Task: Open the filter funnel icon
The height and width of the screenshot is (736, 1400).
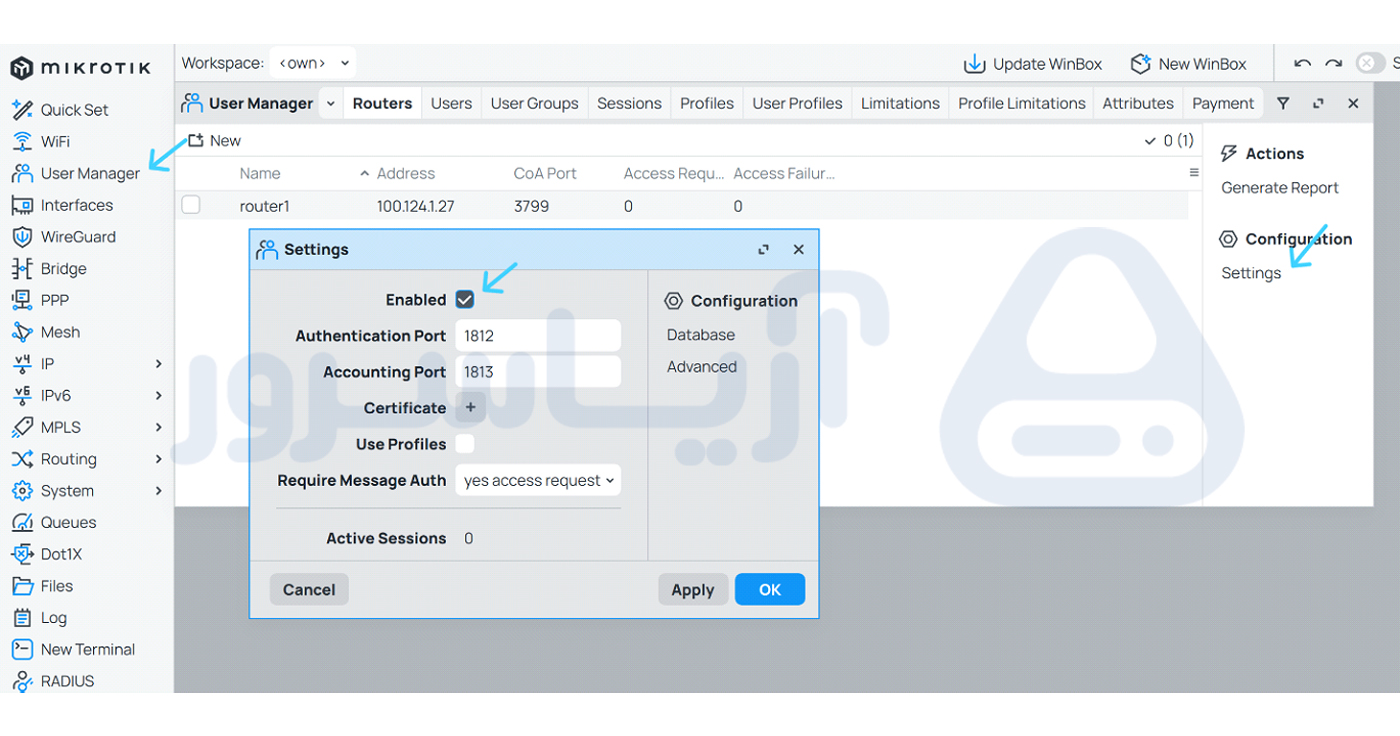Action: [1283, 103]
